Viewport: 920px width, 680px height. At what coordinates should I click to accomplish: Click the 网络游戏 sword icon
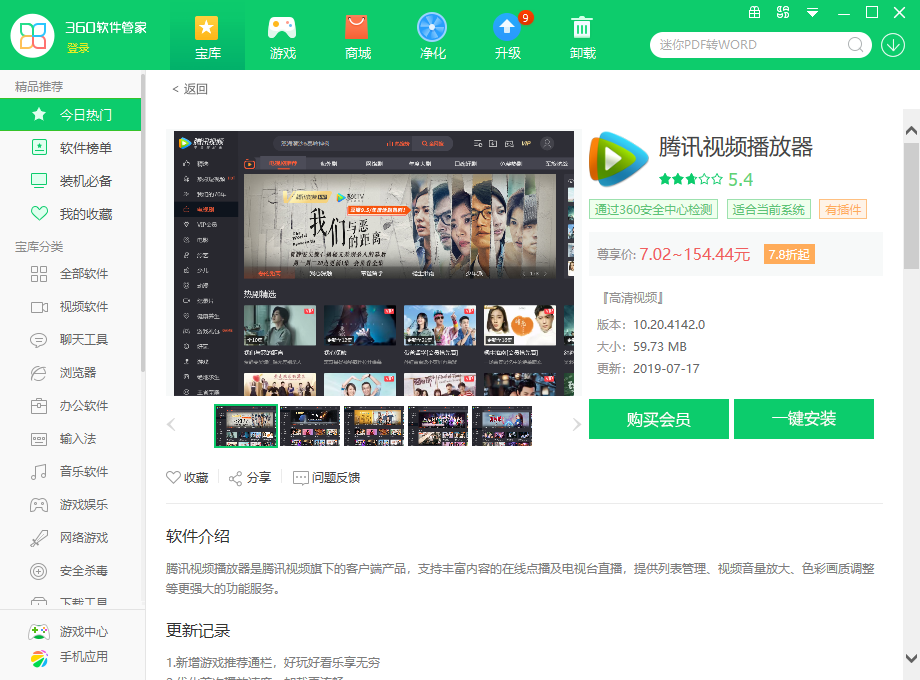coord(39,537)
